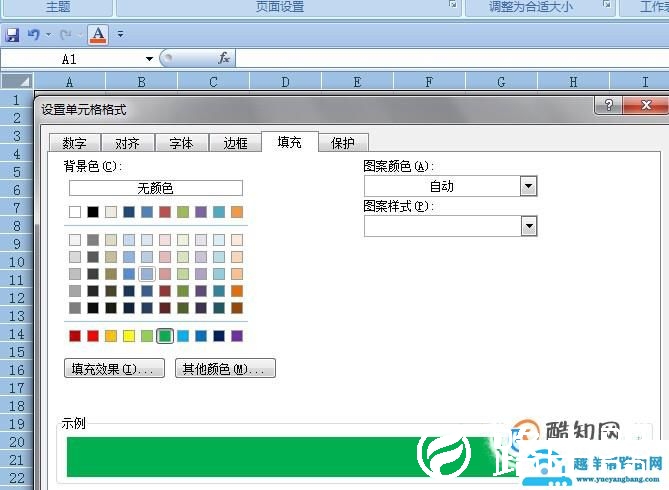The height and width of the screenshot is (490, 669).
Task: Click the formula bar input area
Action: click(452, 58)
